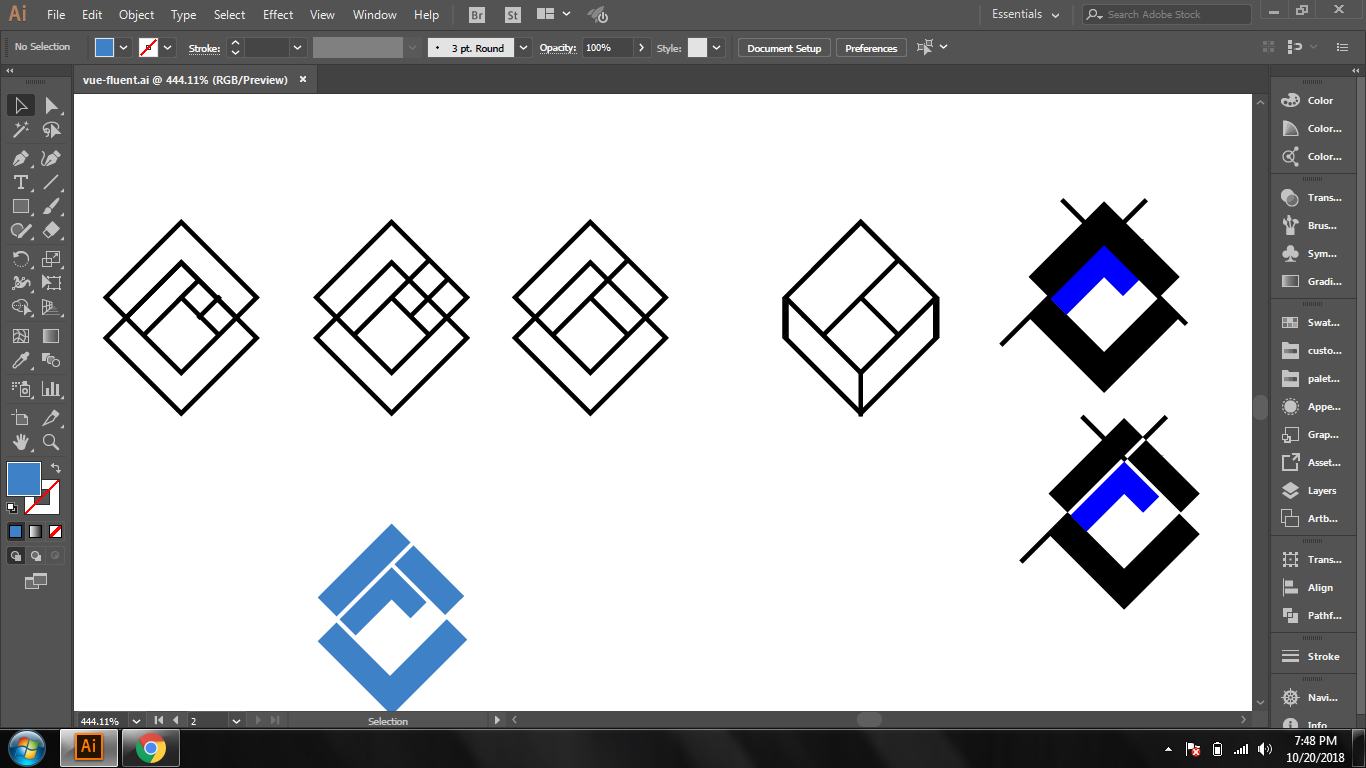Pick the Perspective Grid tool

51,307
